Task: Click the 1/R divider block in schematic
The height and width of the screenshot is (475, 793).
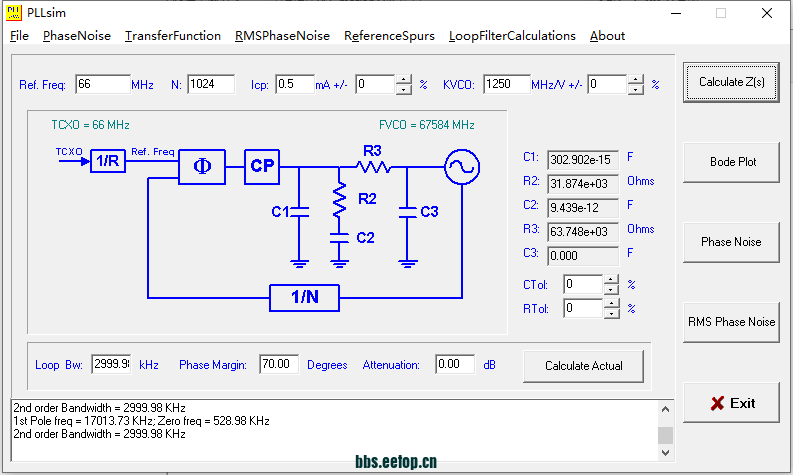Action: 108,161
